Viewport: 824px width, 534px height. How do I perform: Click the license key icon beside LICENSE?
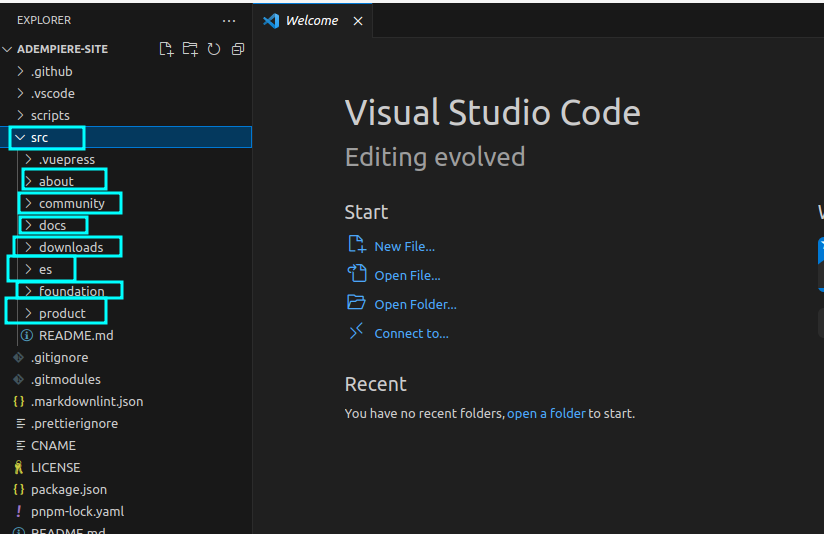[x=19, y=467]
